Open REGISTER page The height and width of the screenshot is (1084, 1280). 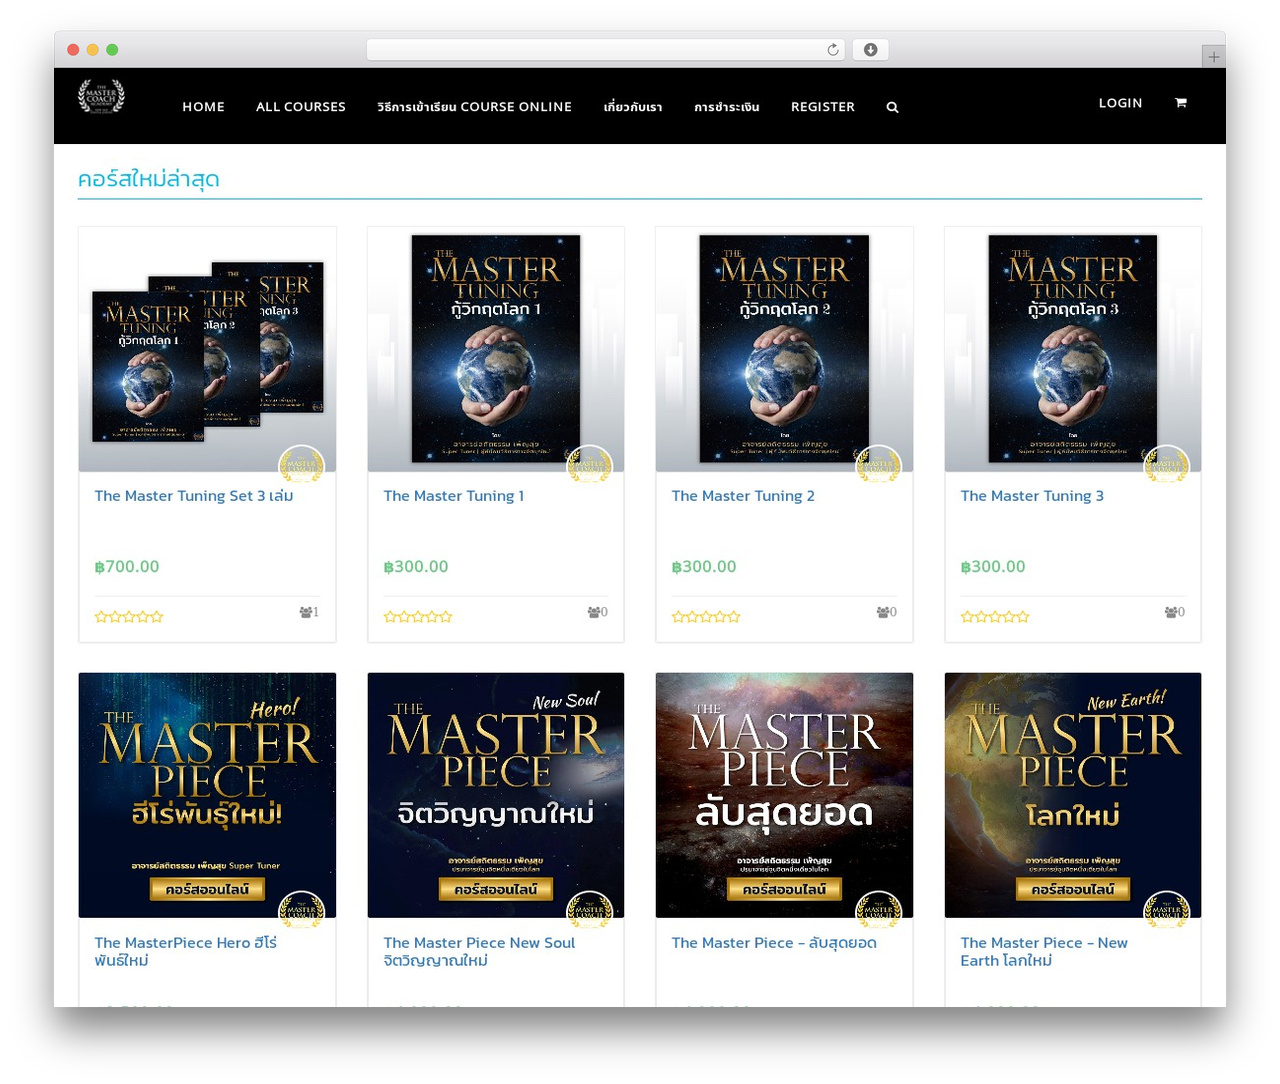click(x=823, y=107)
